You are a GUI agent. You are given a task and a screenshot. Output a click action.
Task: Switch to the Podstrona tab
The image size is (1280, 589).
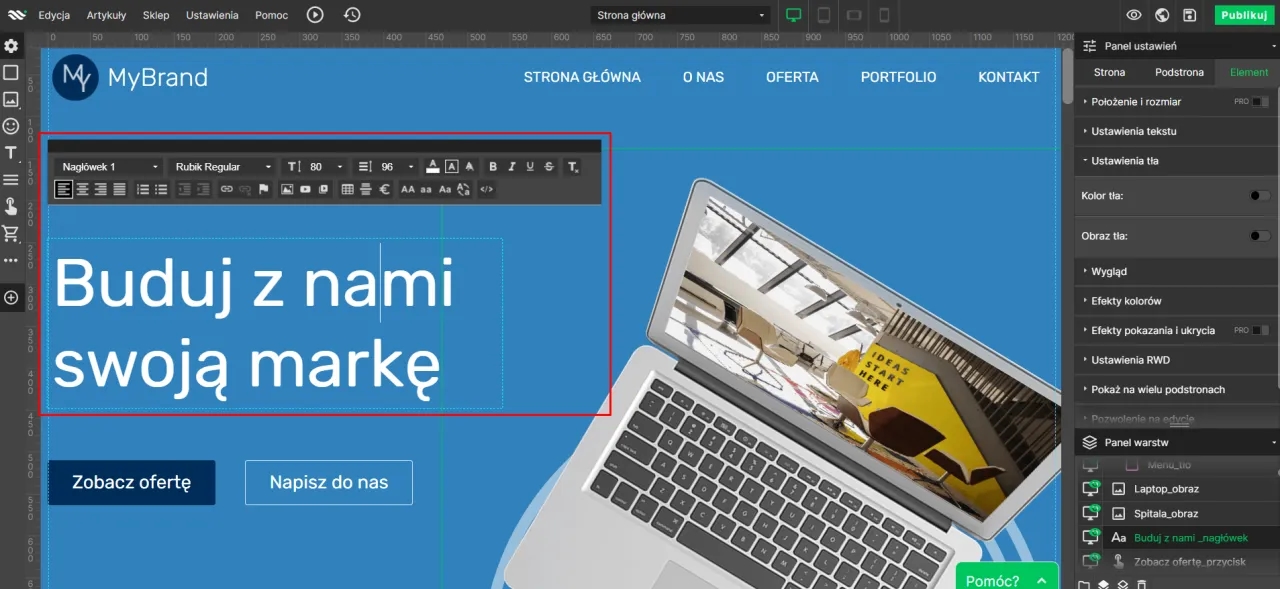click(x=1179, y=72)
